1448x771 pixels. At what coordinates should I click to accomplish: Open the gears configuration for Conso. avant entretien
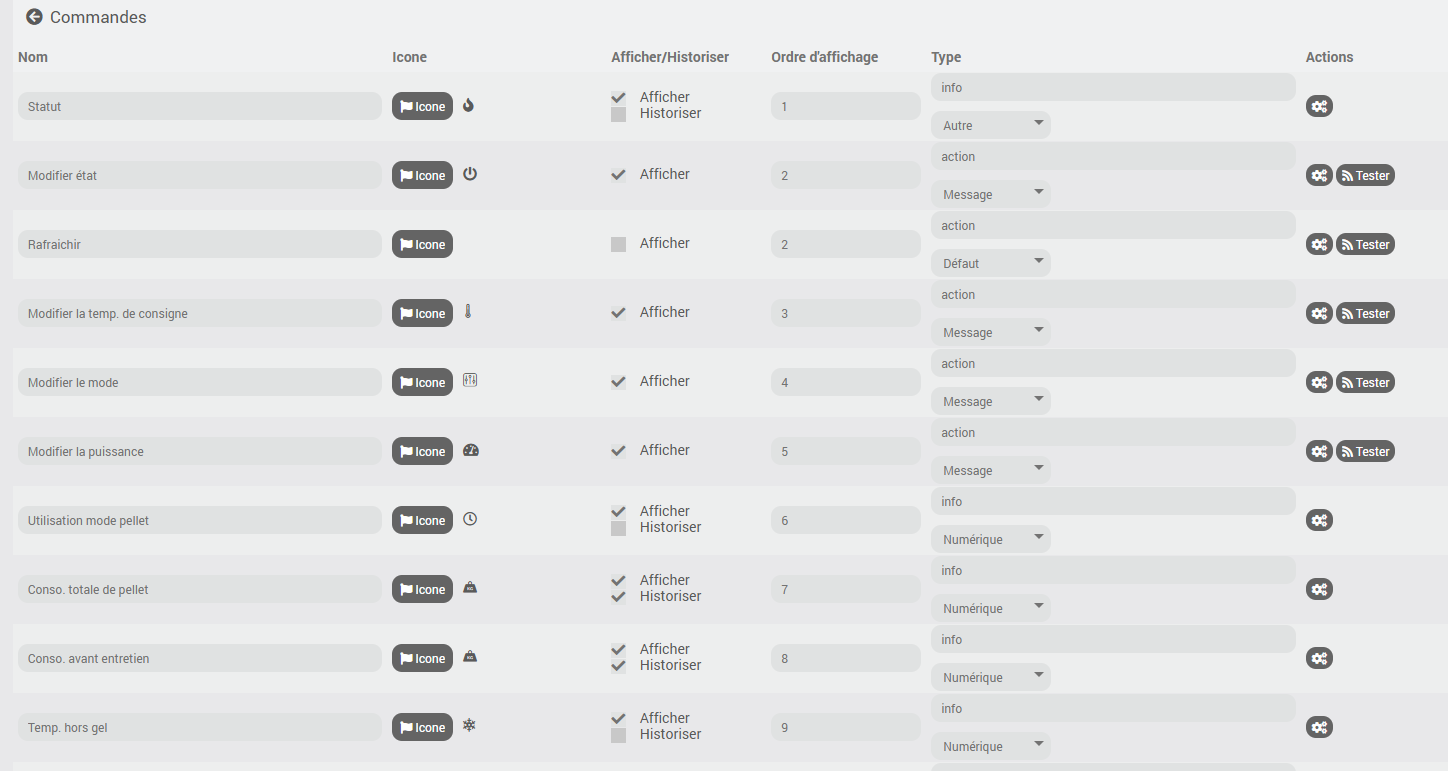(1319, 658)
